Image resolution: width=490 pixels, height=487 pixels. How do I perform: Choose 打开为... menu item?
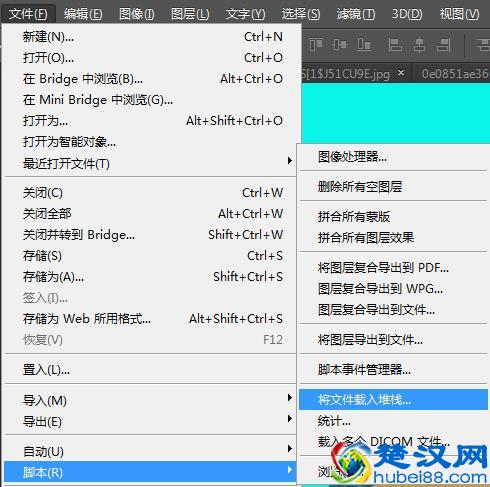coord(152,121)
